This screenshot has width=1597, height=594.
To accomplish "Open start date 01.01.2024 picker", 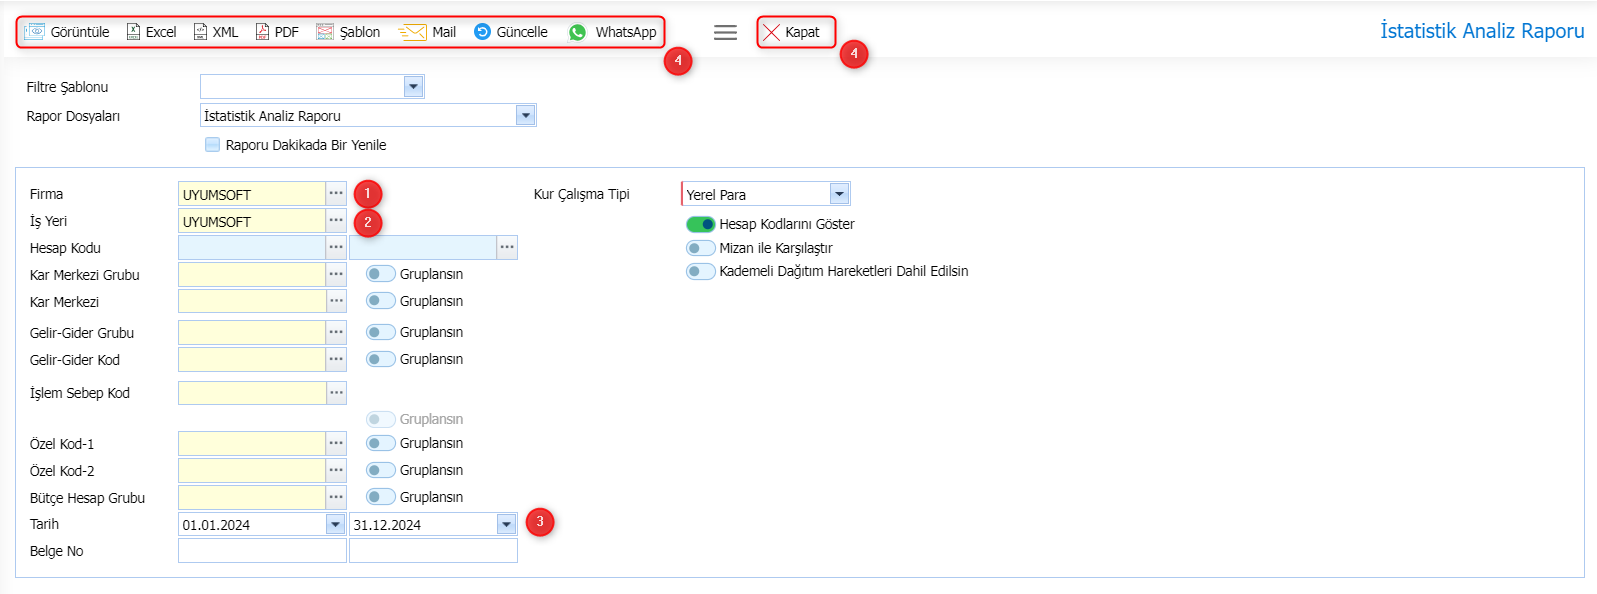I will pyautogui.click(x=335, y=524).
